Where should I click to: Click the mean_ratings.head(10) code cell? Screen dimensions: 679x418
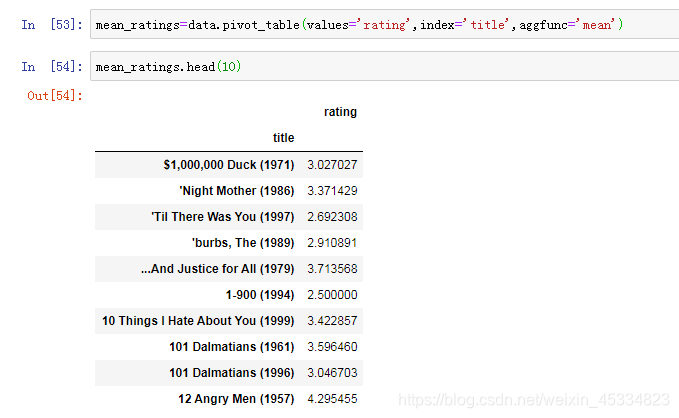pos(385,66)
